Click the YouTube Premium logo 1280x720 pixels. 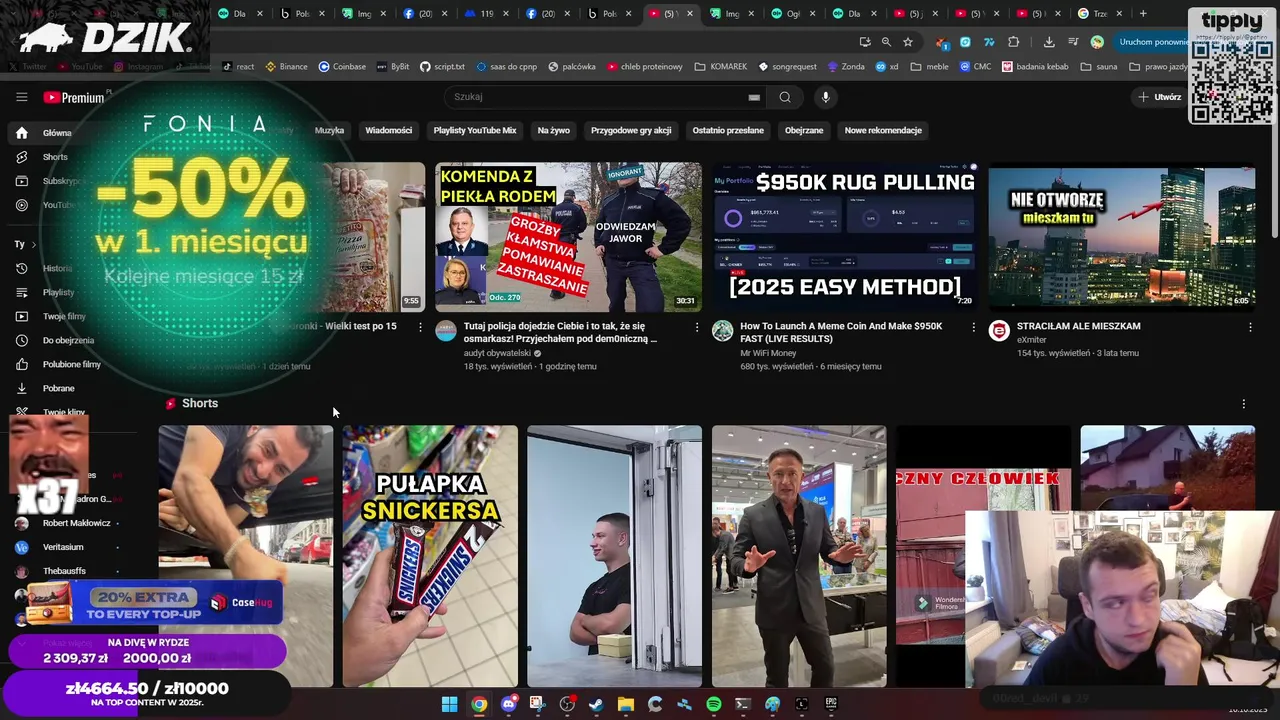pos(74,97)
